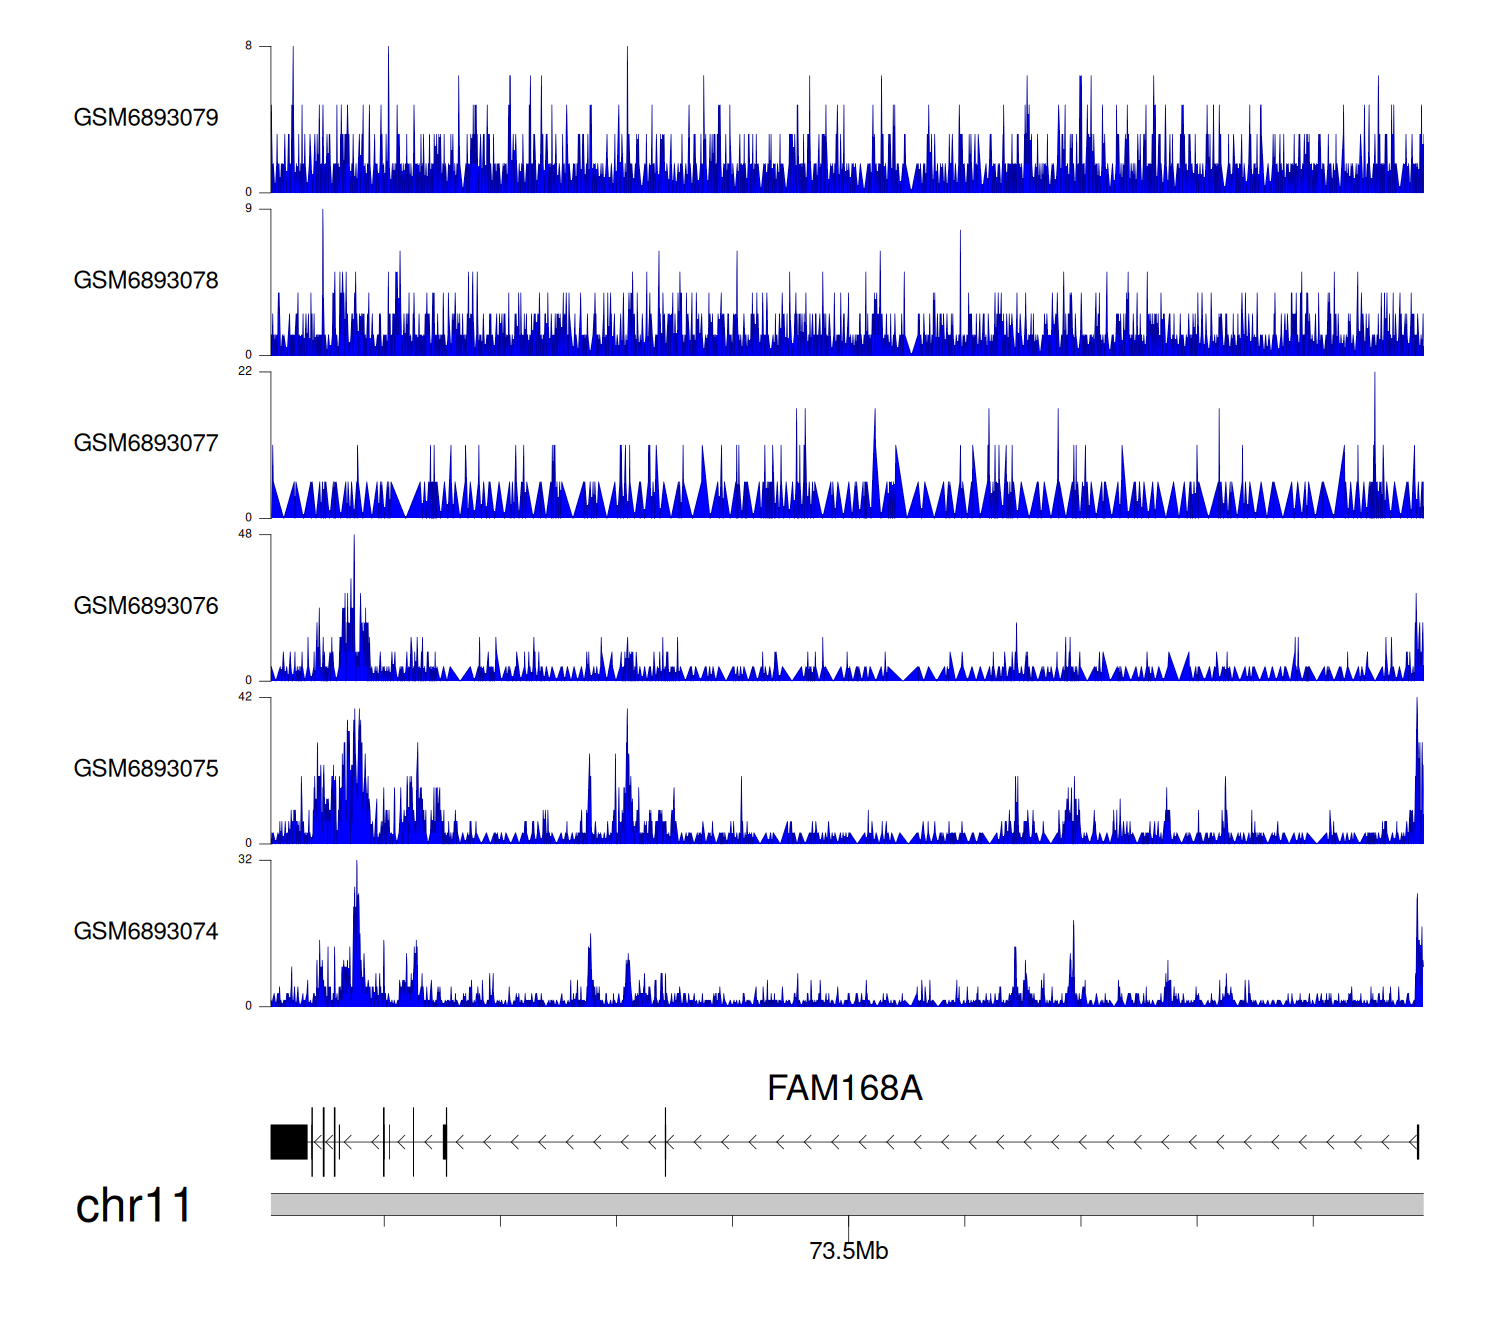Click the FAM168A gene name
The height and width of the screenshot is (1320, 1500).
(844, 1088)
